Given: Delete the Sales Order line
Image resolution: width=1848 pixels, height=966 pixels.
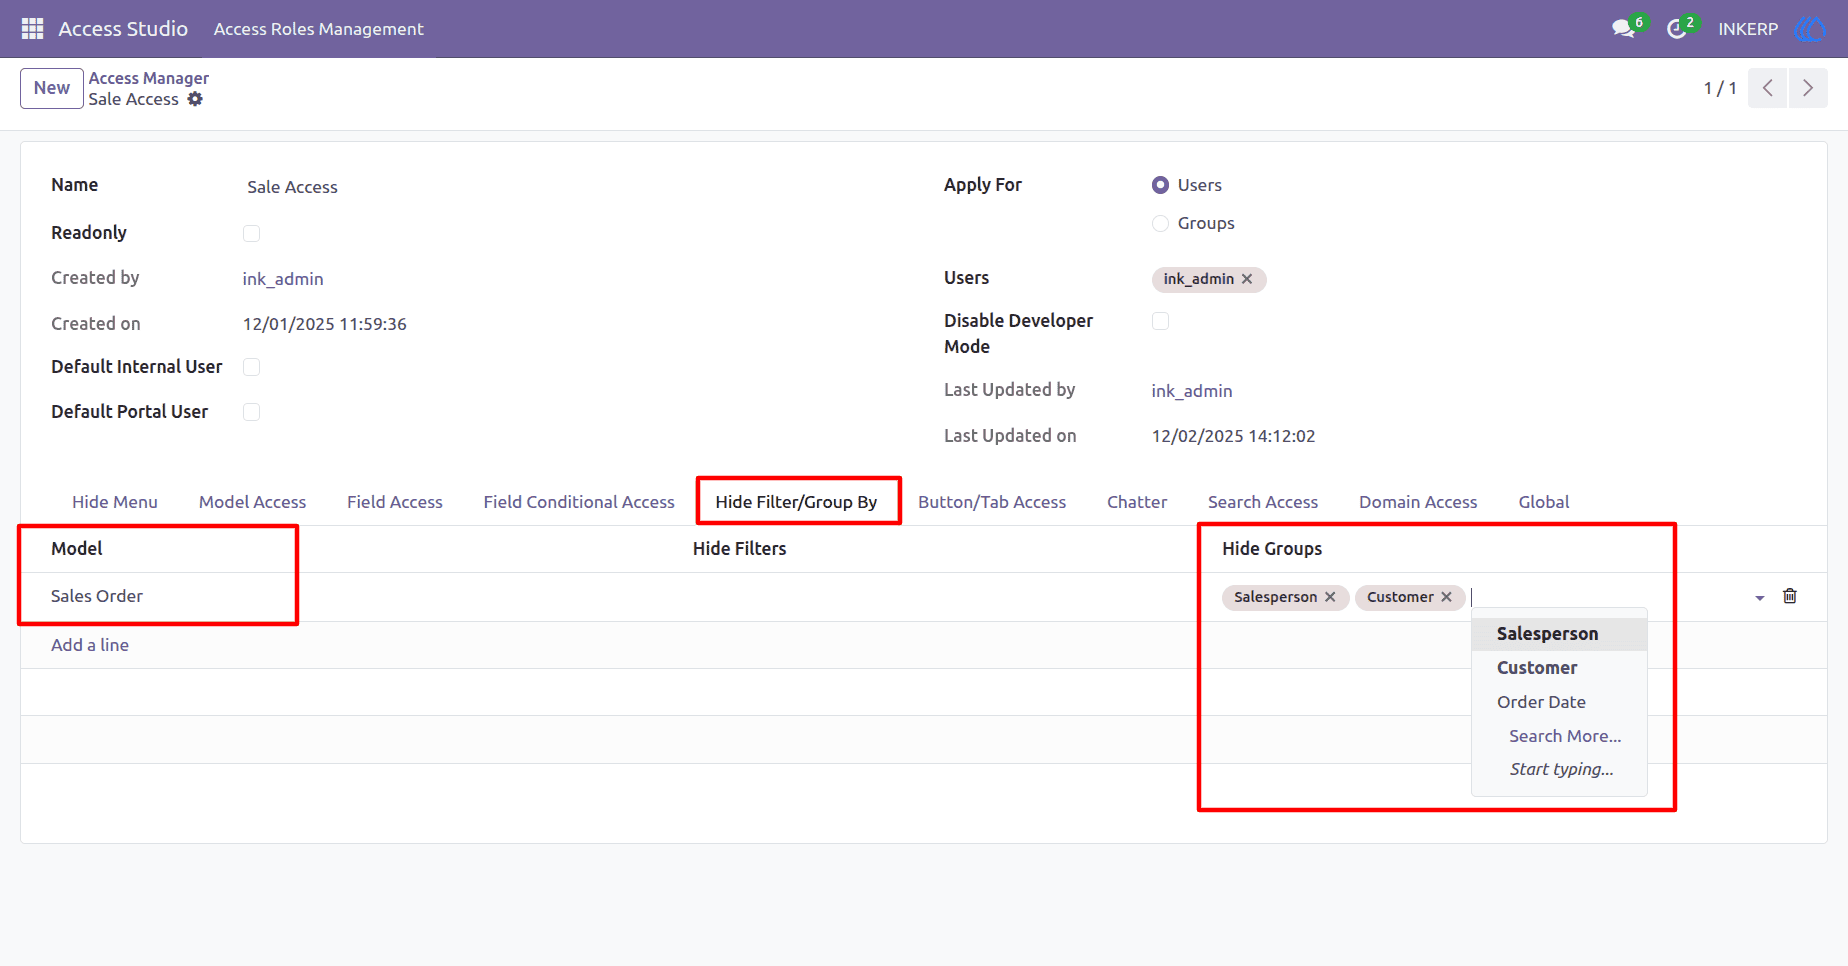Looking at the screenshot, I should (x=1790, y=596).
